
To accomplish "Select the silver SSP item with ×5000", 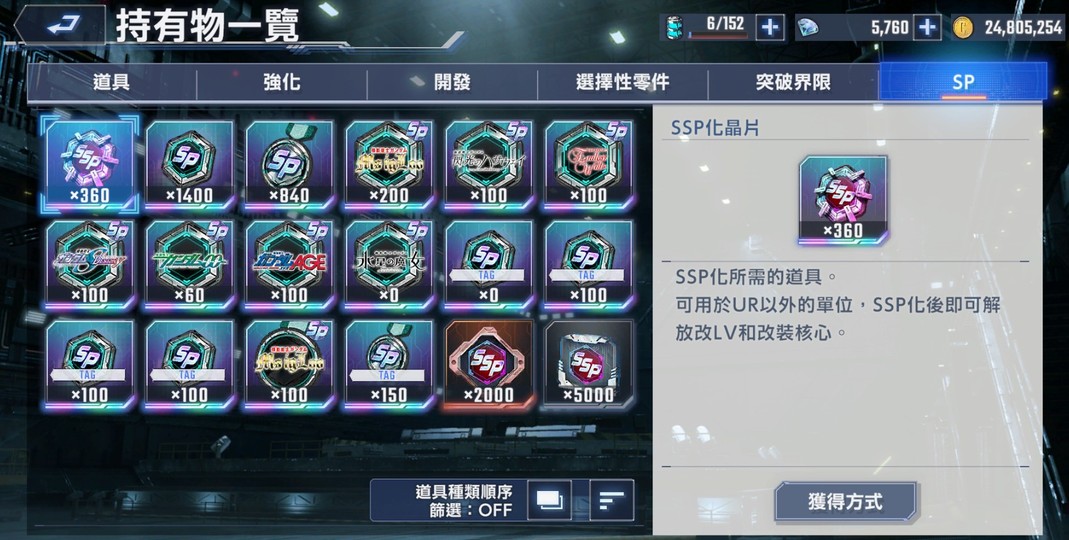I will [x=588, y=364].
